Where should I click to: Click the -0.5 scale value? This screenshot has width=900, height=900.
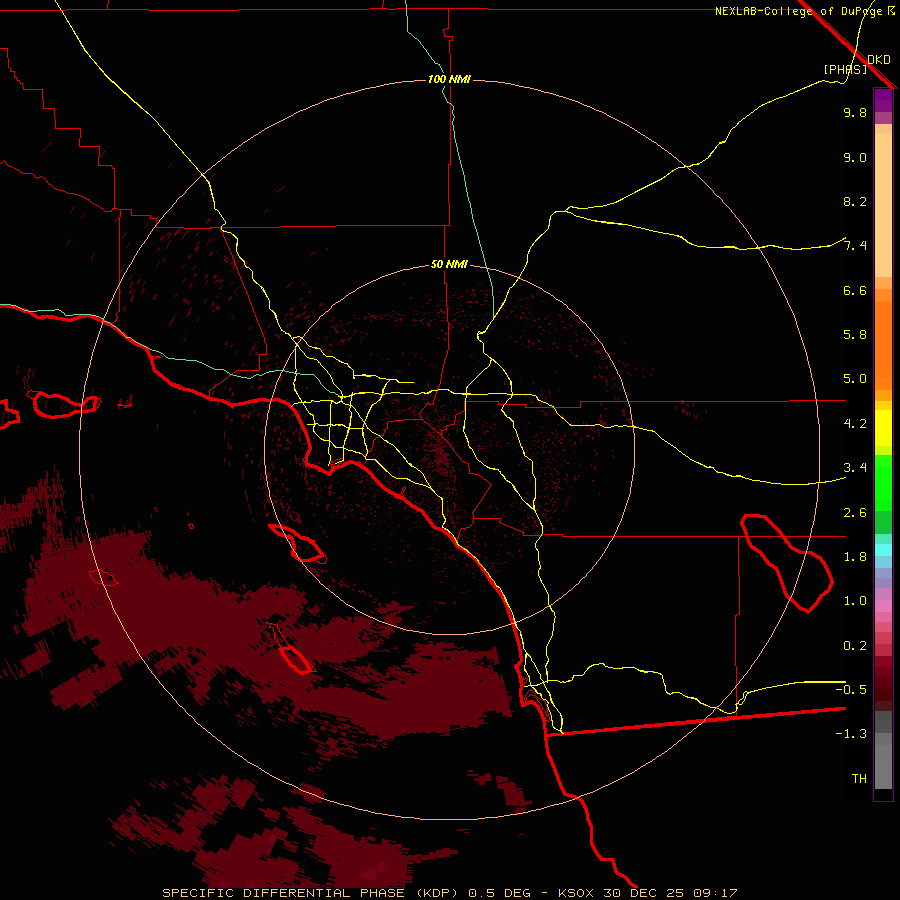(851, 689)
